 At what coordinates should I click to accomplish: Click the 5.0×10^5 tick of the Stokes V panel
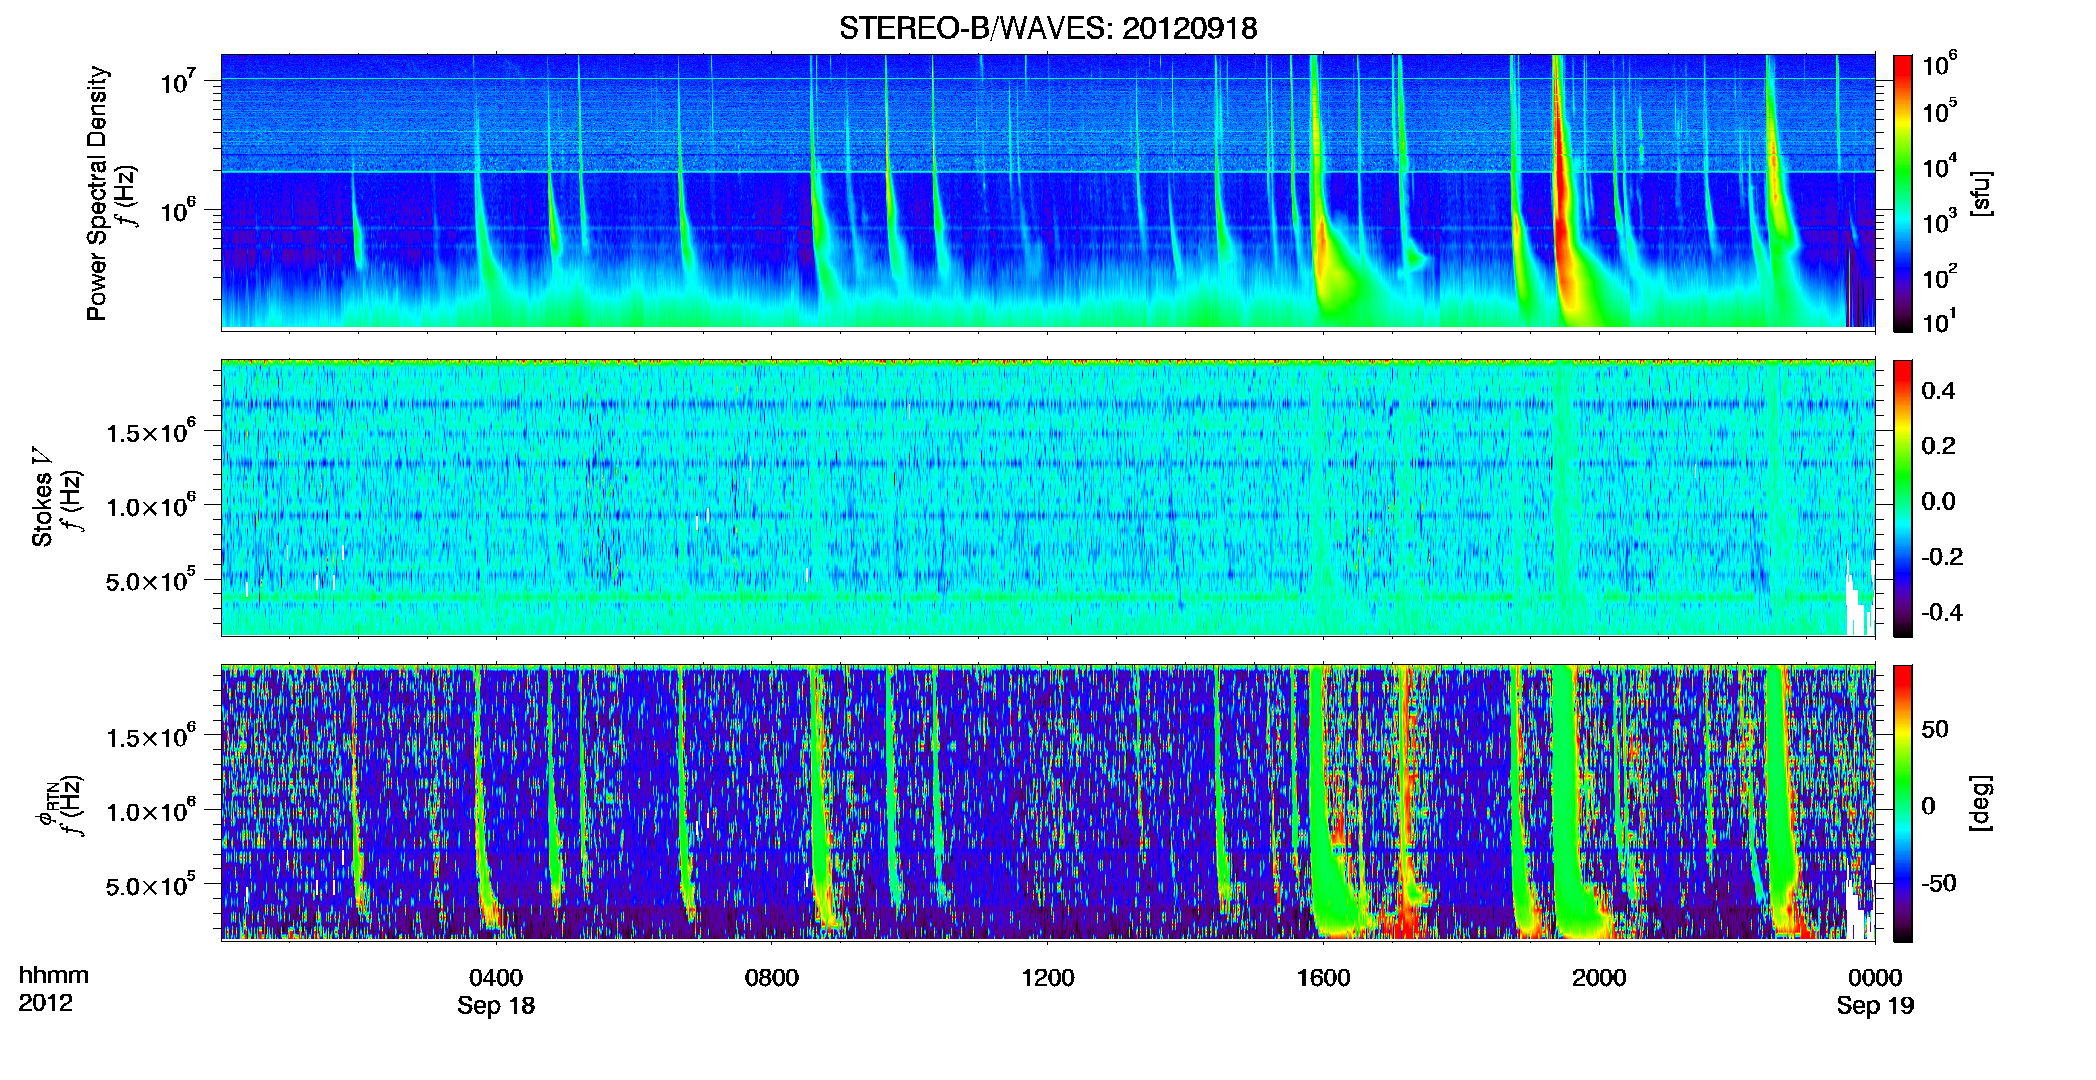point(151,580)
